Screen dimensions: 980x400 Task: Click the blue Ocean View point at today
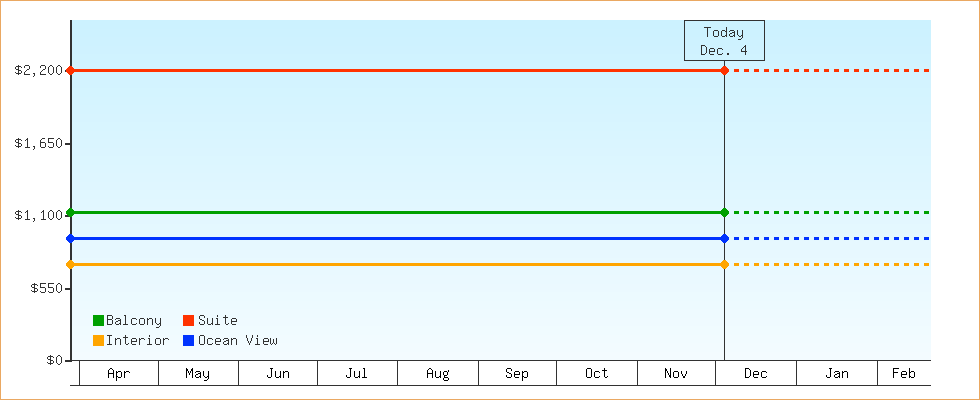coord(724,238)
